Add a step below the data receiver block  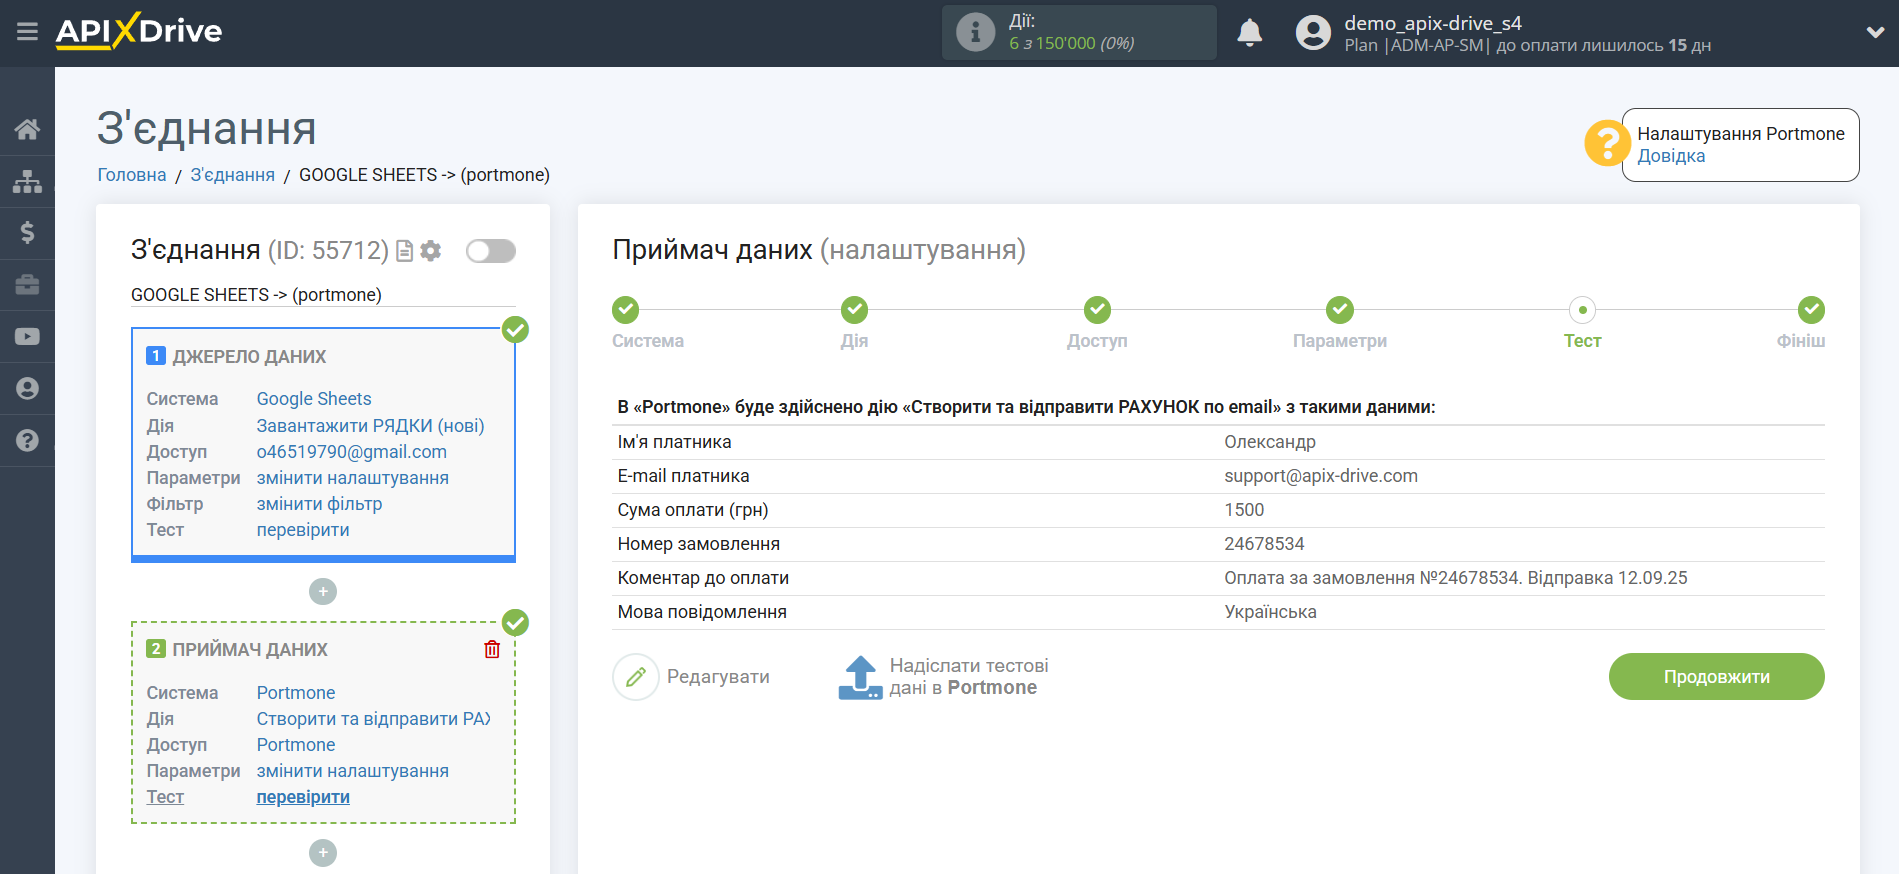[322, 853]
